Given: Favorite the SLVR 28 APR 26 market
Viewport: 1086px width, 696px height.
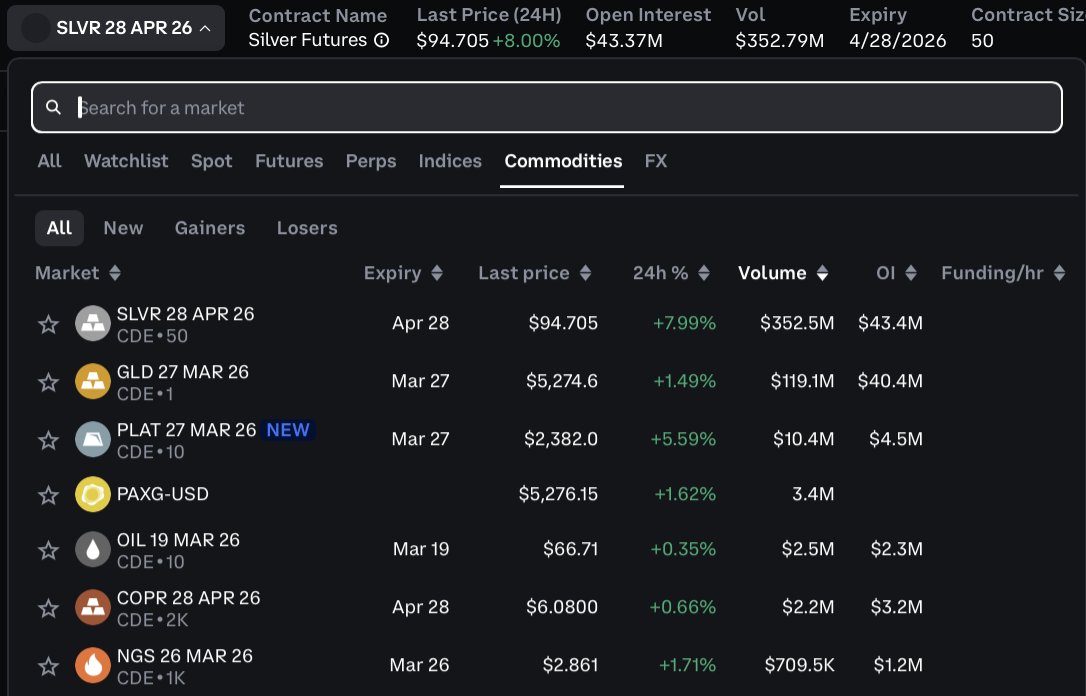Looking at the screenshot, I should pyautogui.click(x=48, y=322).
